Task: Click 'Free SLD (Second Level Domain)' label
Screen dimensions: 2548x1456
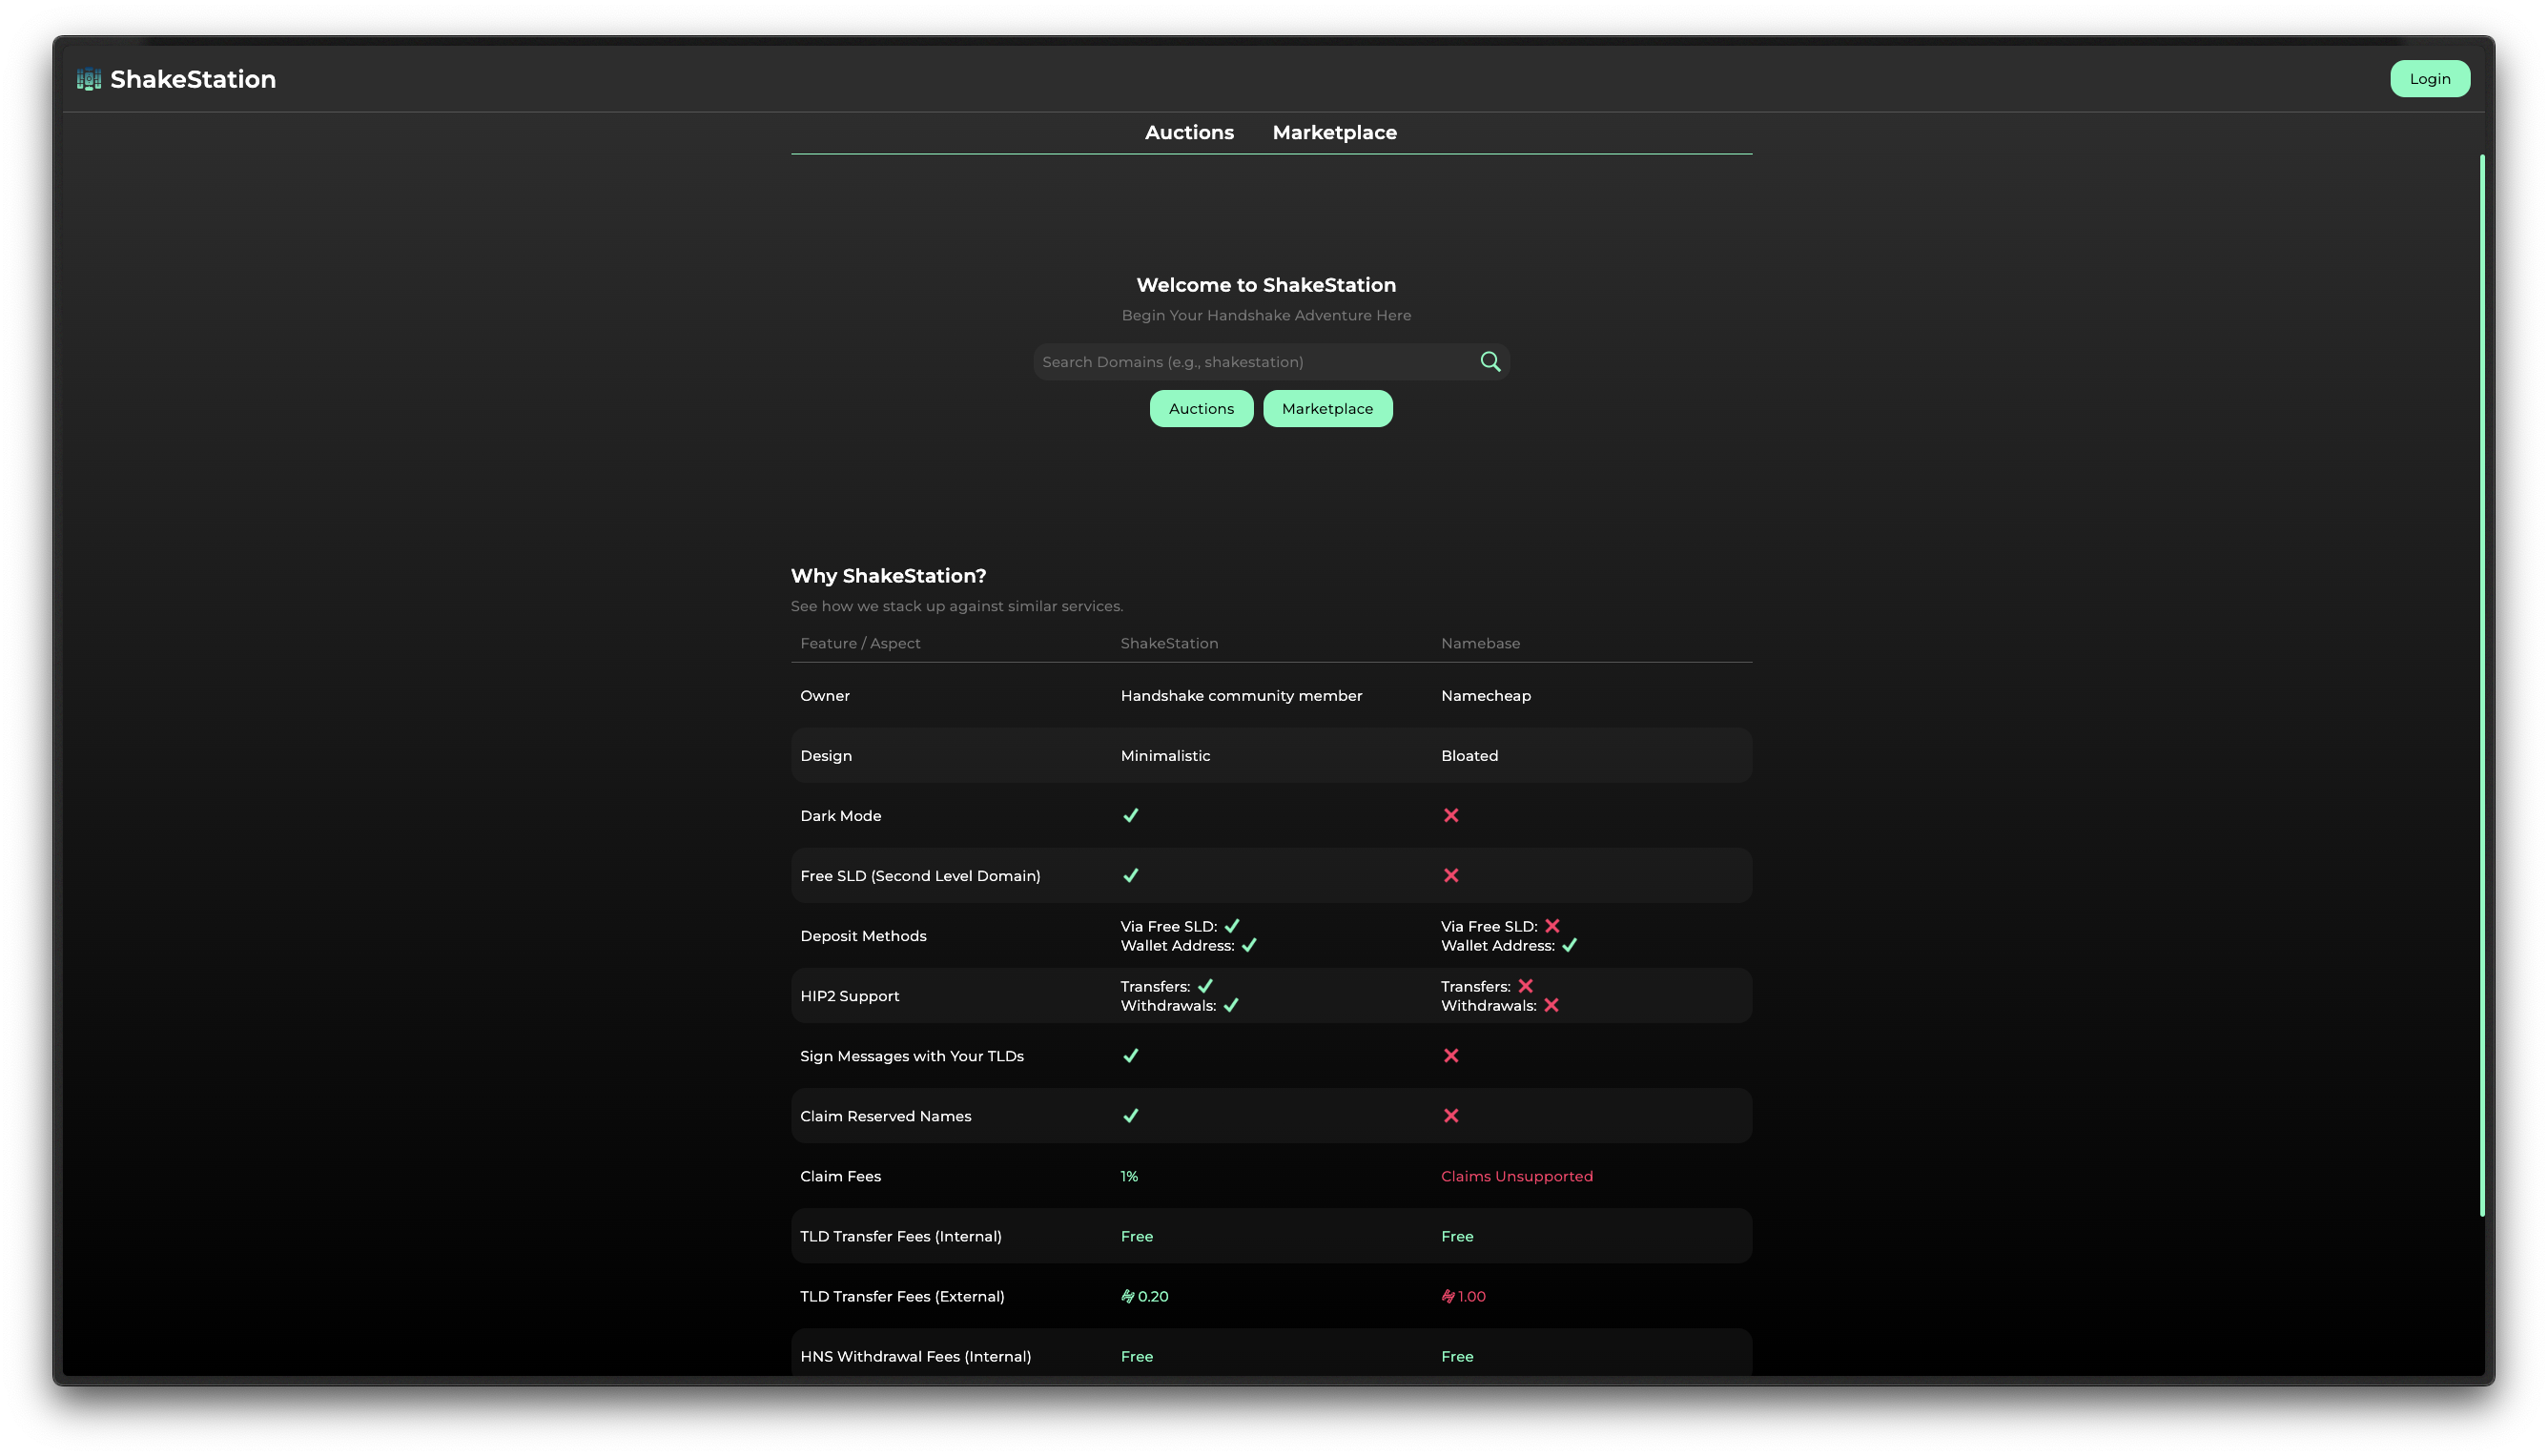Action: coord(920,876)
